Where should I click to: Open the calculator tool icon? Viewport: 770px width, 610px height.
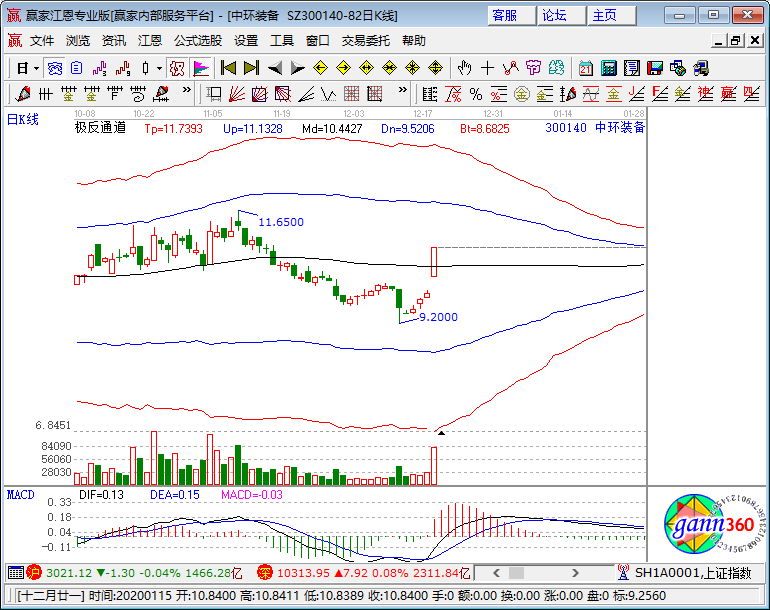[x=608, y=68]
